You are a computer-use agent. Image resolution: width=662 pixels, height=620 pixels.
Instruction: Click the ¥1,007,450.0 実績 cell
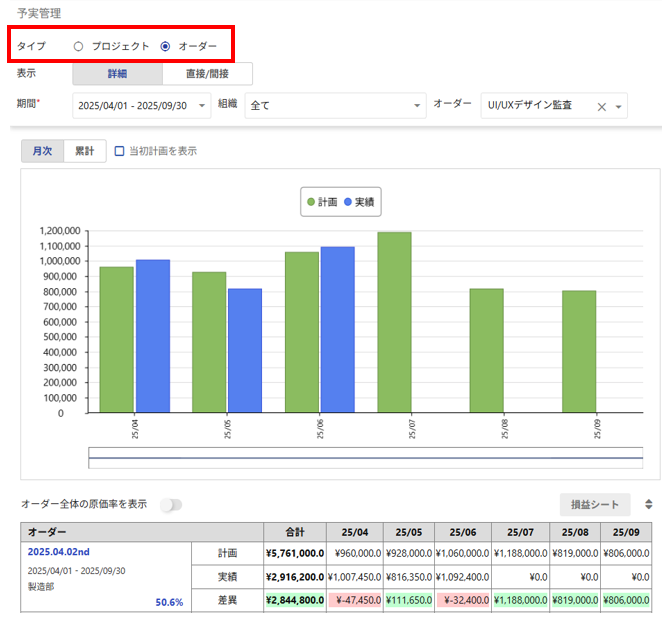click(x=355, y=577)
